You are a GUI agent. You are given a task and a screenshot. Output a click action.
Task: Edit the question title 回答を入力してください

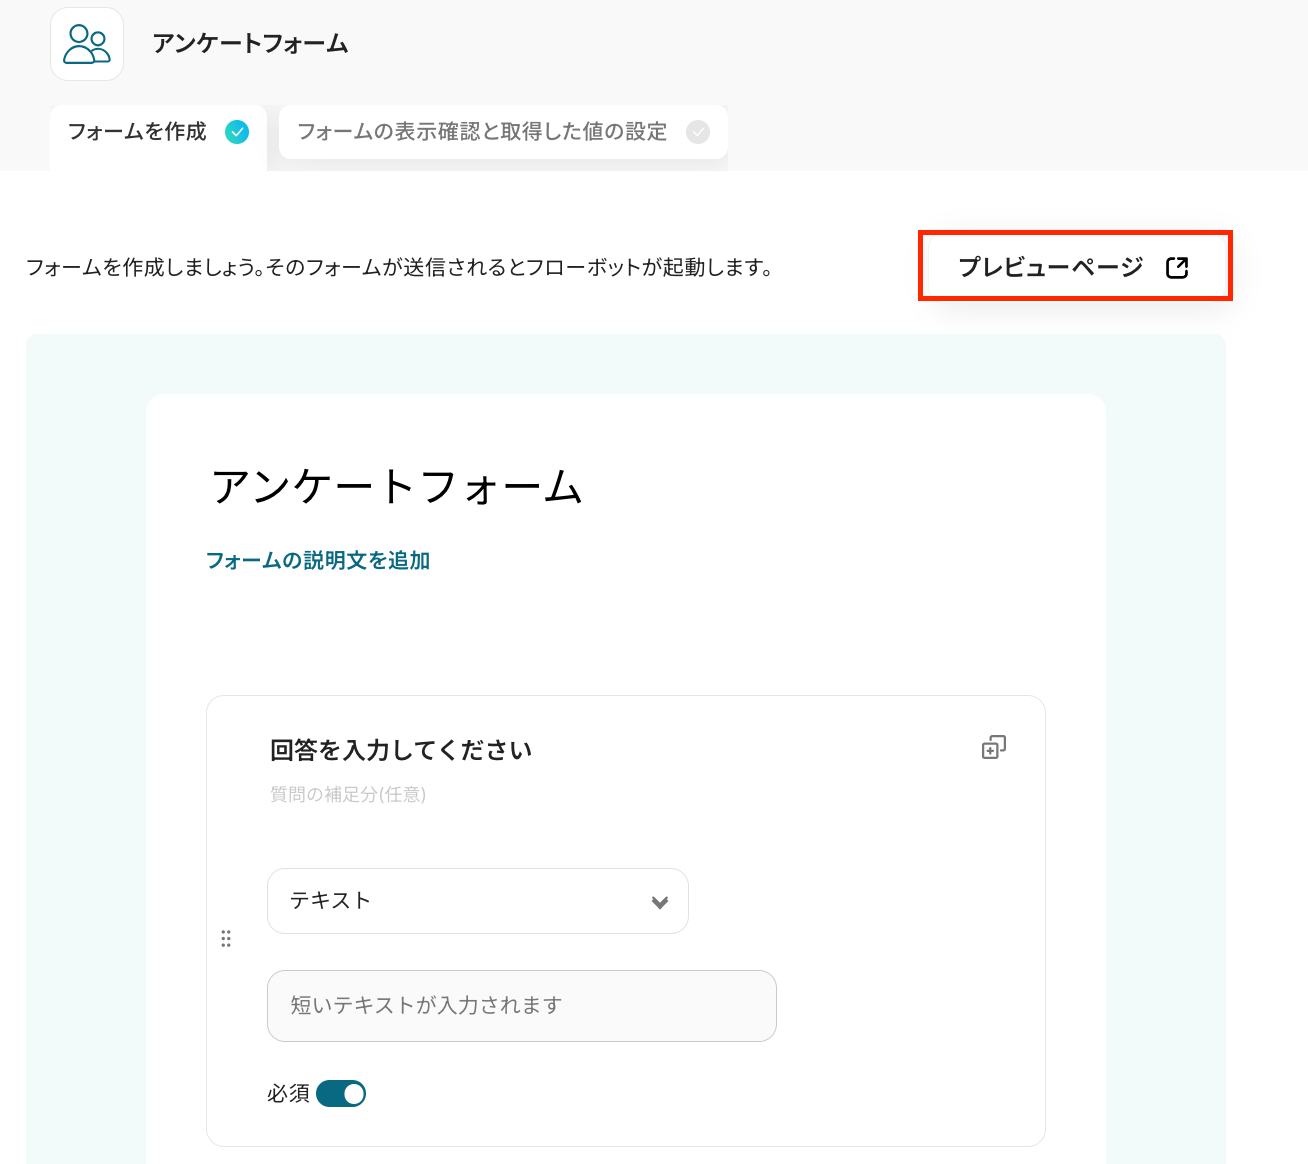click(401, 750)
